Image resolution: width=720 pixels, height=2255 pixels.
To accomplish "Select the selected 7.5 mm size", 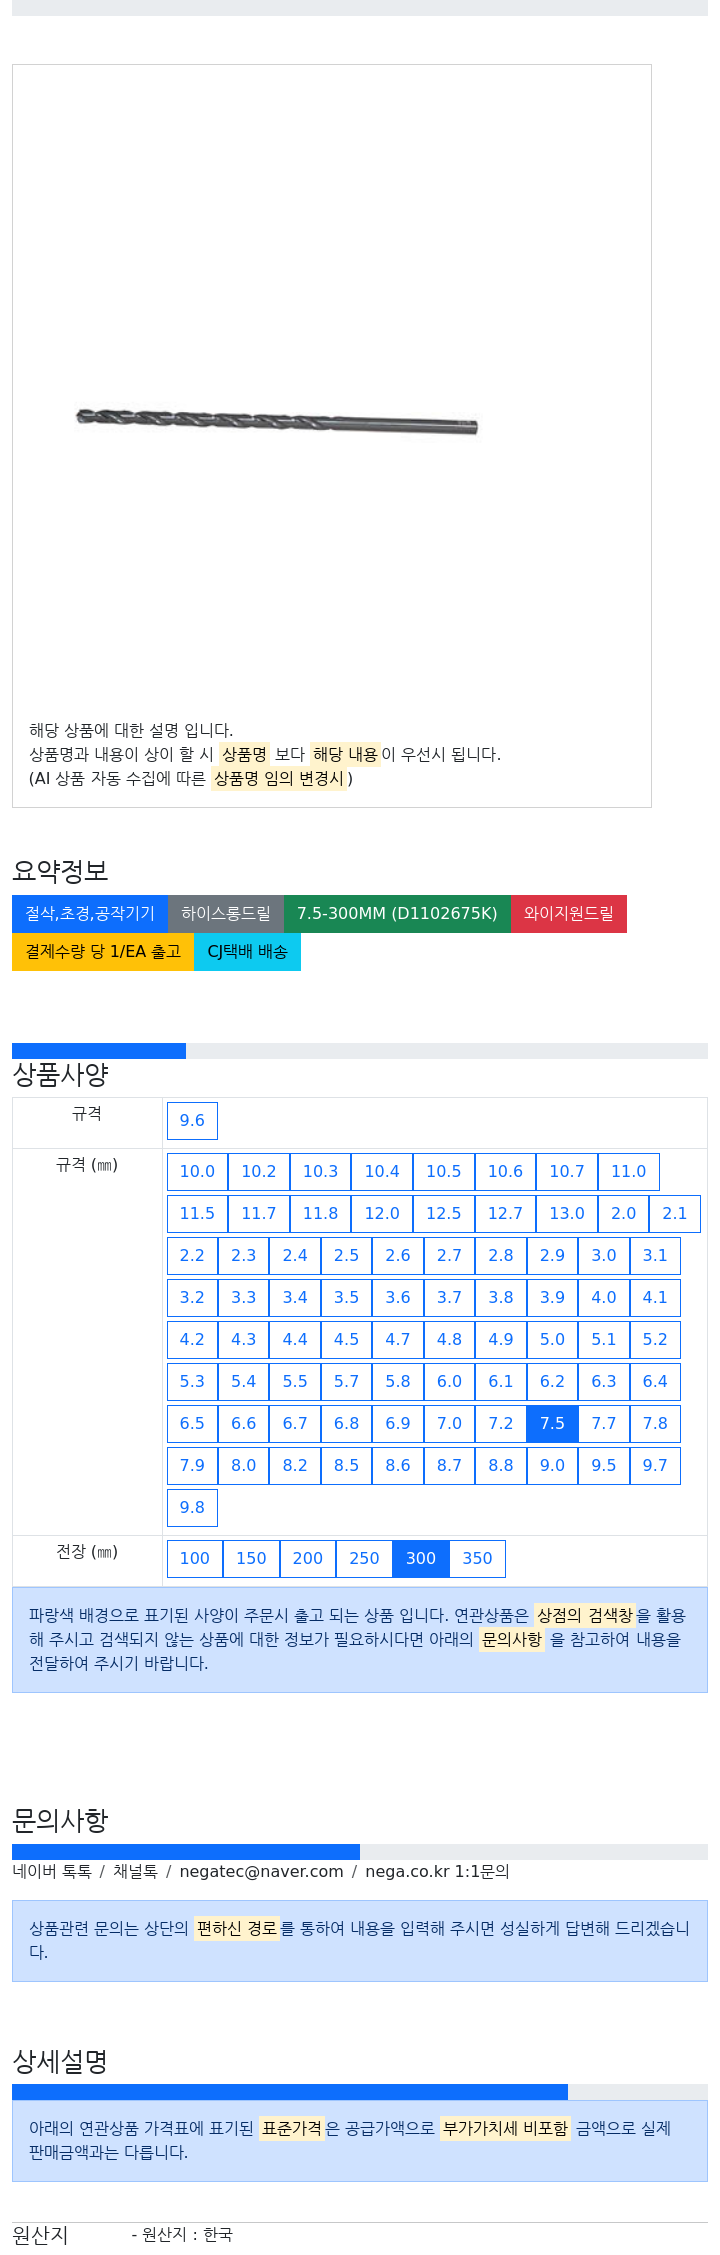I will pos(552,1424).
